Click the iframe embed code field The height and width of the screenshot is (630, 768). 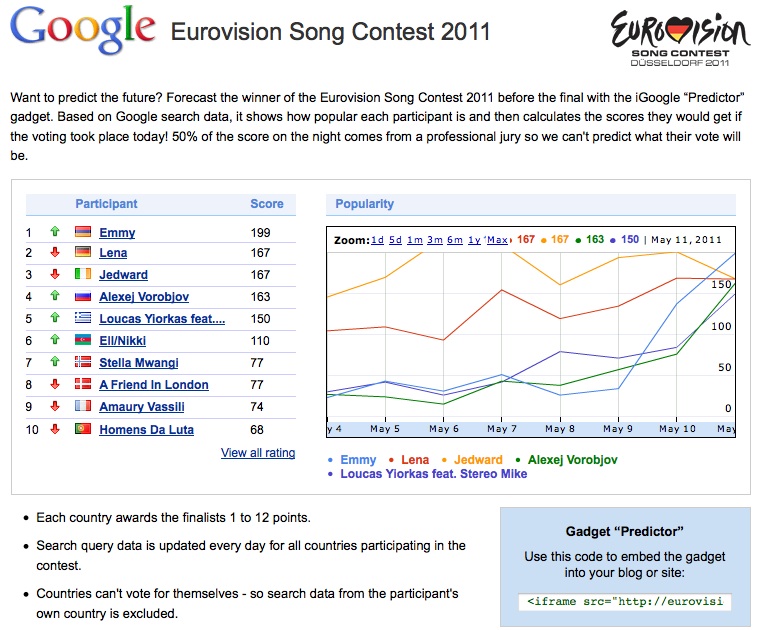625,602
